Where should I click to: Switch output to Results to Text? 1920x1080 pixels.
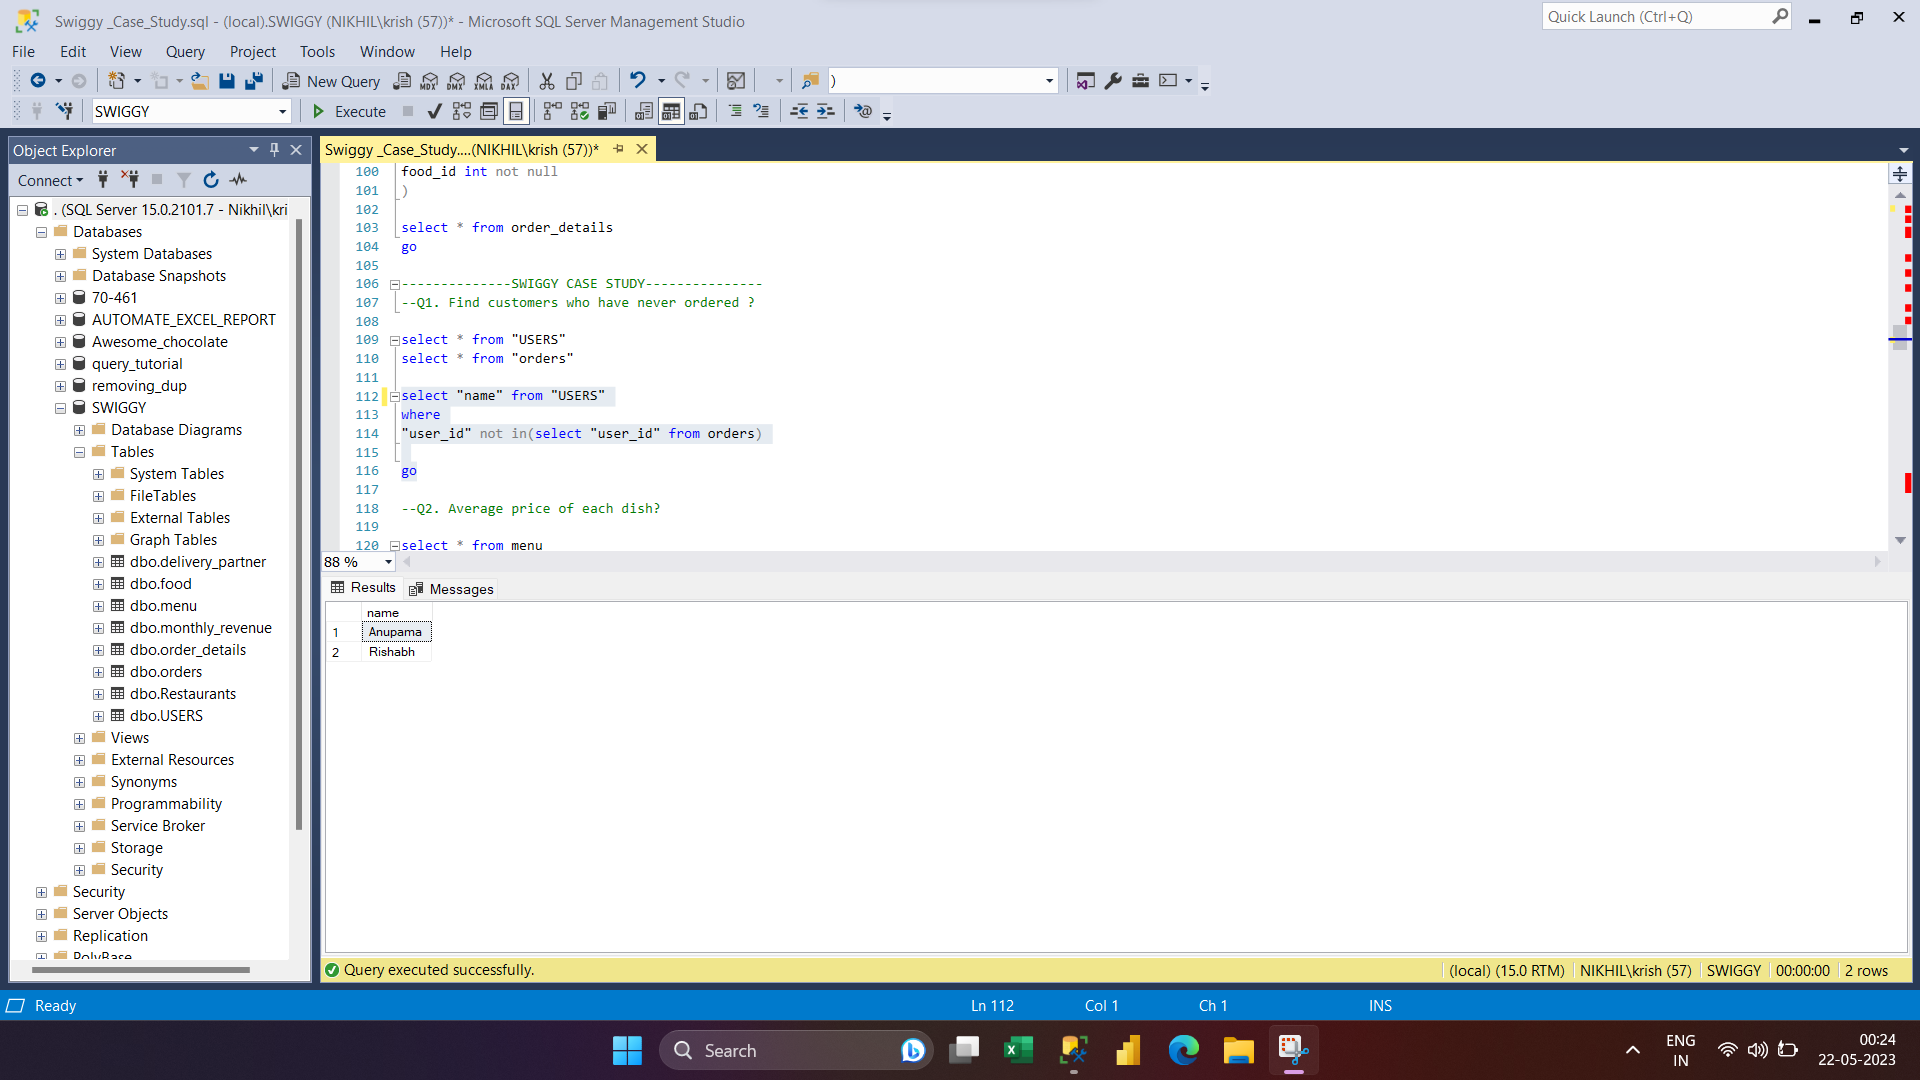click(x=644, y=111)
